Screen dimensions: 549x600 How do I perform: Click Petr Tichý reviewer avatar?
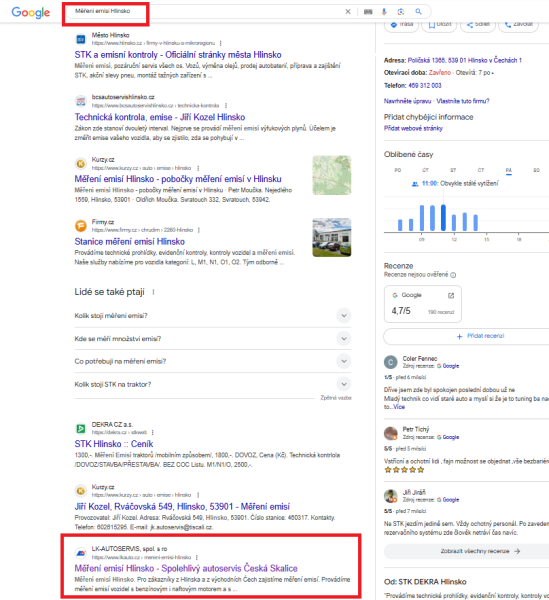click(391, 433)
